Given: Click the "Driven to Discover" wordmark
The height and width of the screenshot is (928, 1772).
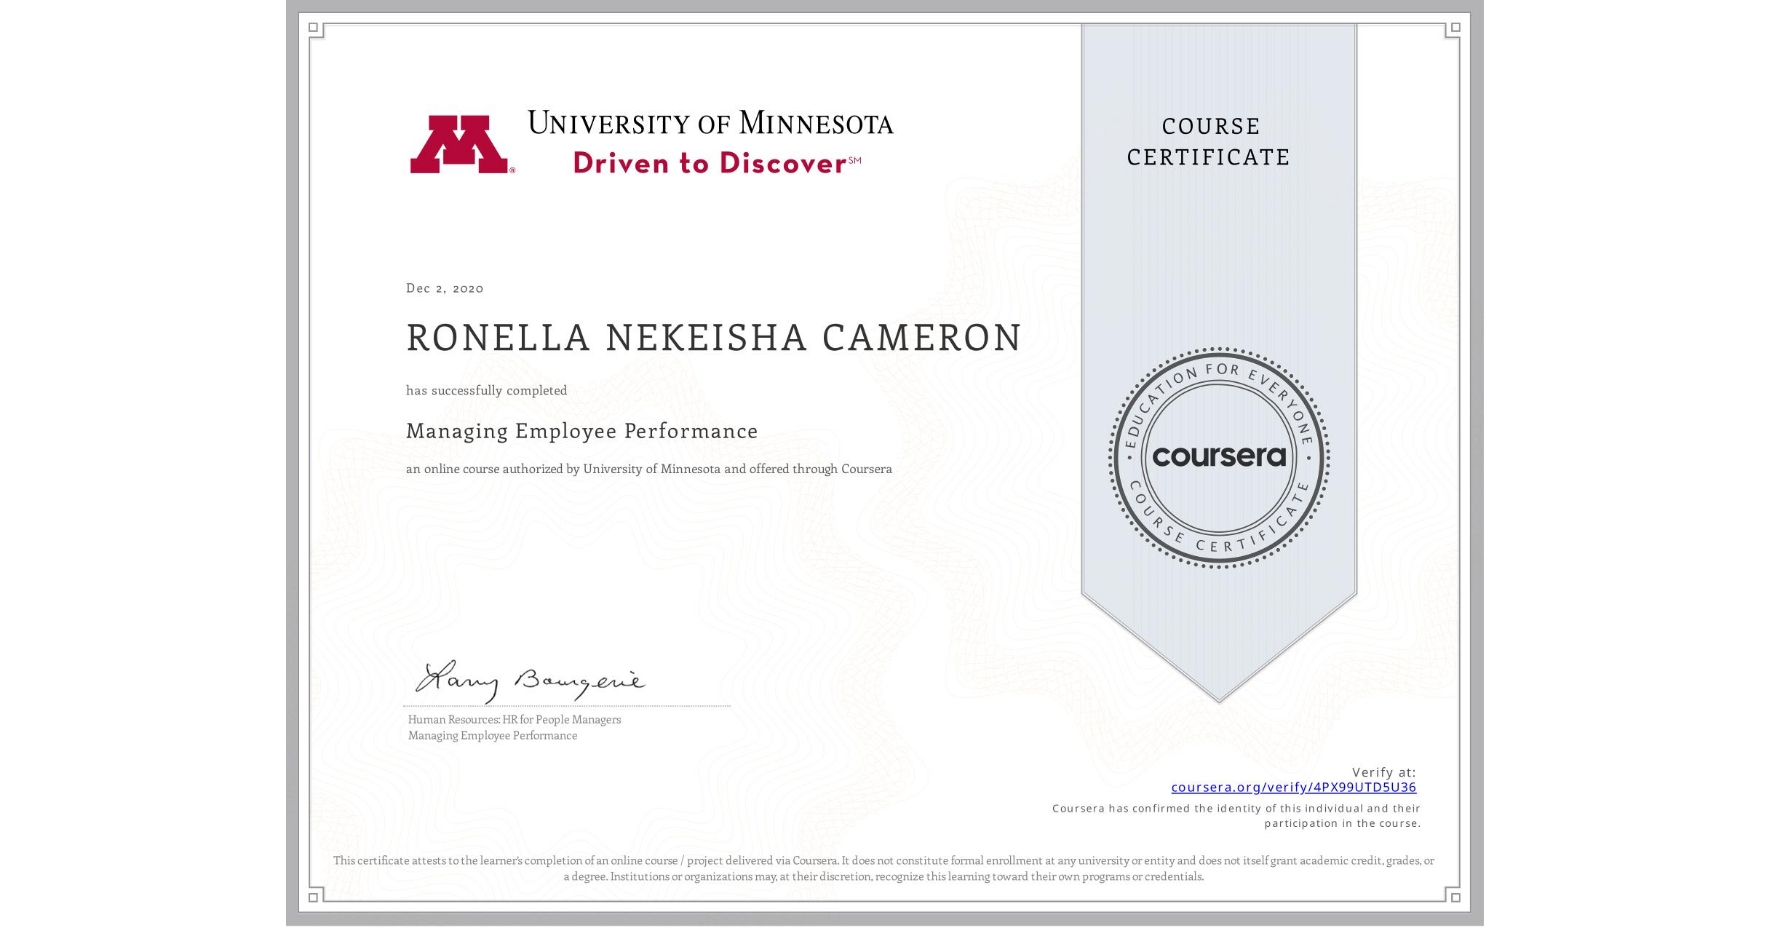Looking at the screenshot, I should (x=708, y=163).
